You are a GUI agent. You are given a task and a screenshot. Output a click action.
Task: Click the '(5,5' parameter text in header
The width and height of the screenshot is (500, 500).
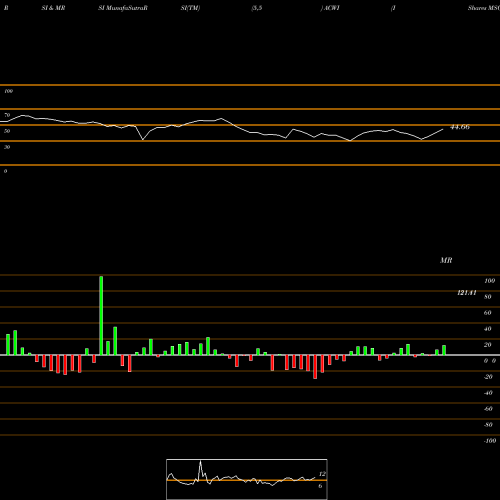coord(257,8)
